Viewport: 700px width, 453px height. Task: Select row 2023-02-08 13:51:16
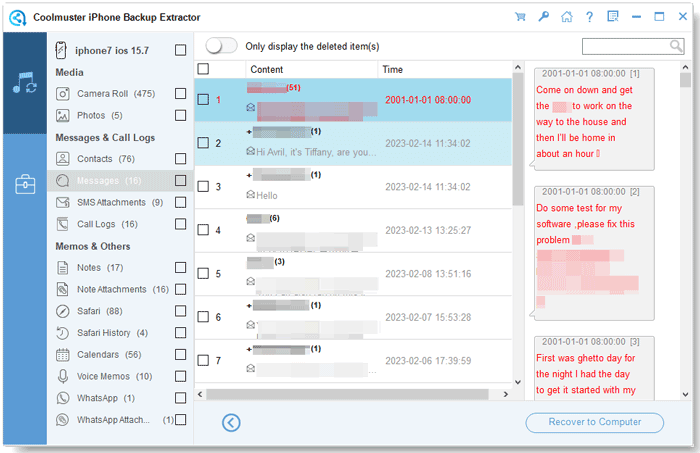[x=353, y=274]
